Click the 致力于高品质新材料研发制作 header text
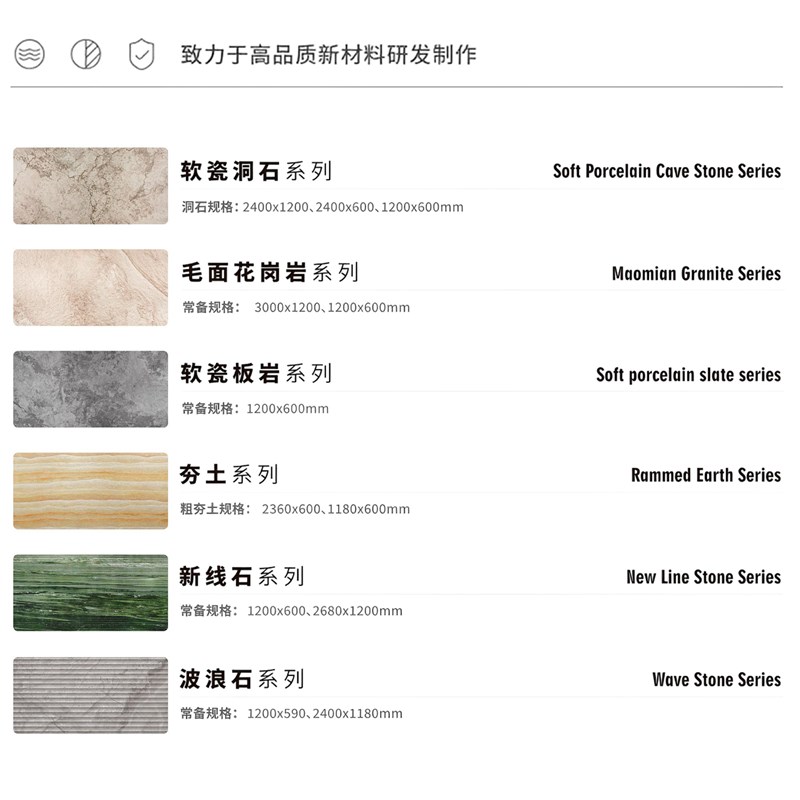 329,55
